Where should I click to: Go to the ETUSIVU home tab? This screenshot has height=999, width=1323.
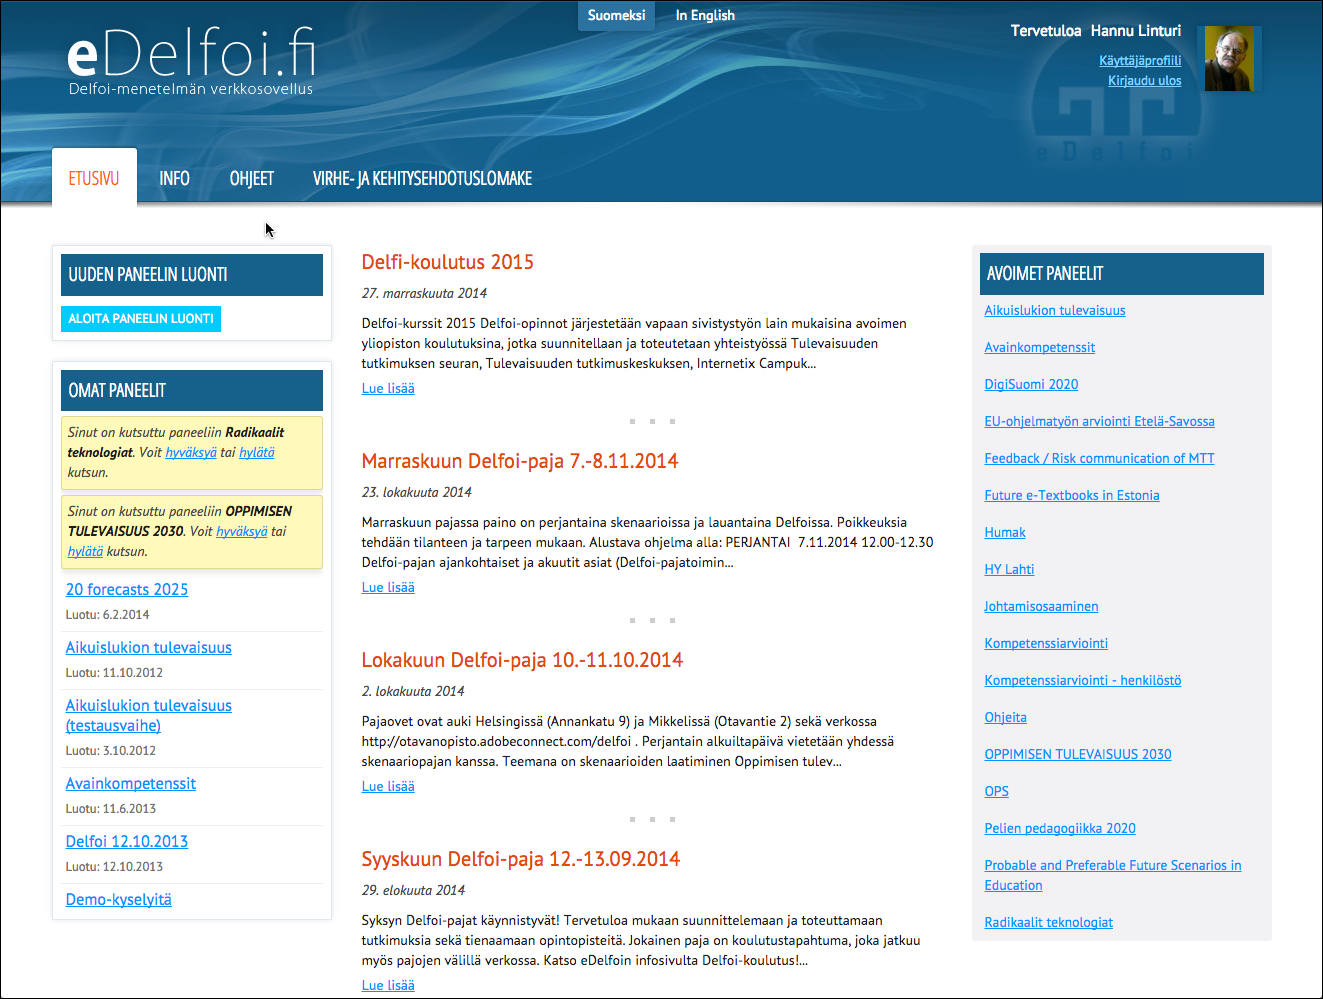coord(94,178)
